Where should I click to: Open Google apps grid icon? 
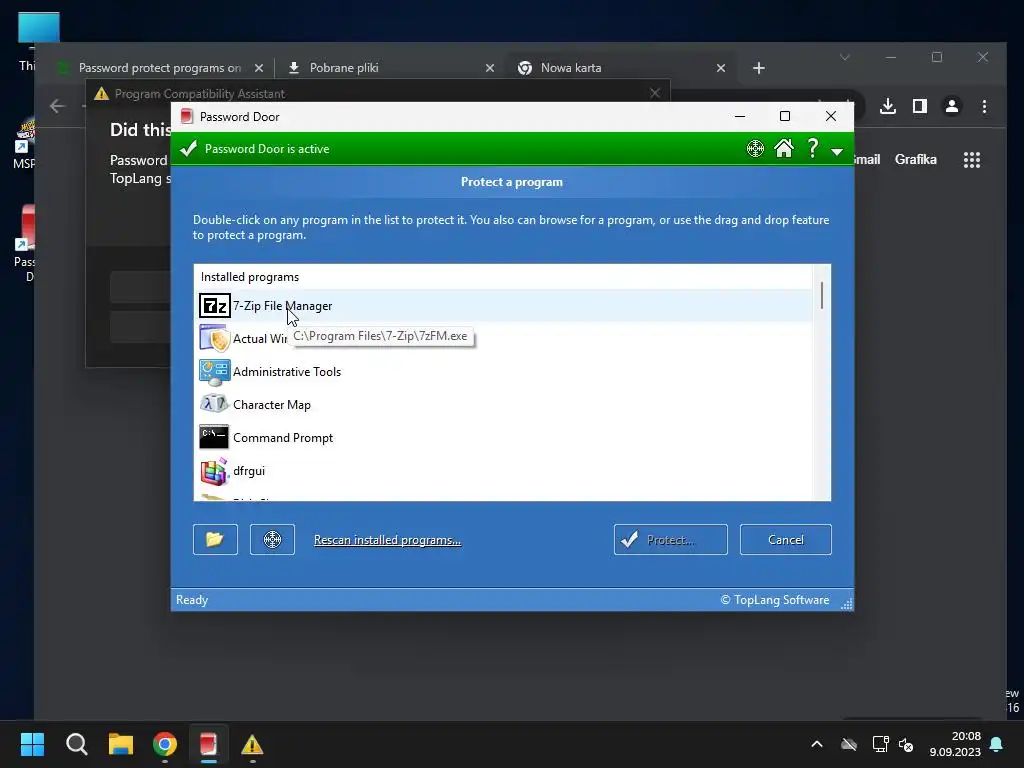972,160
